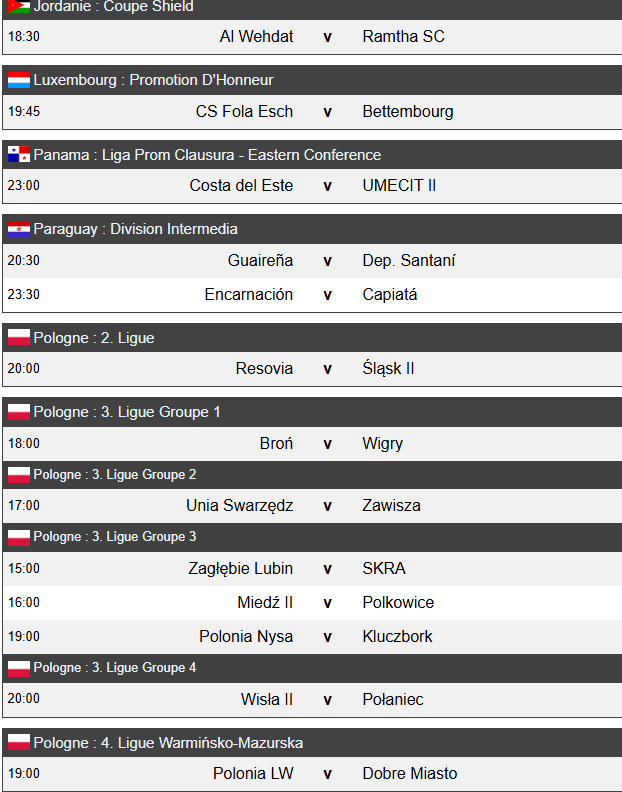Click the flag beside 3. Ligue Groupe 1
This screenshot has width=622, height=792.
tap(18, 412)
